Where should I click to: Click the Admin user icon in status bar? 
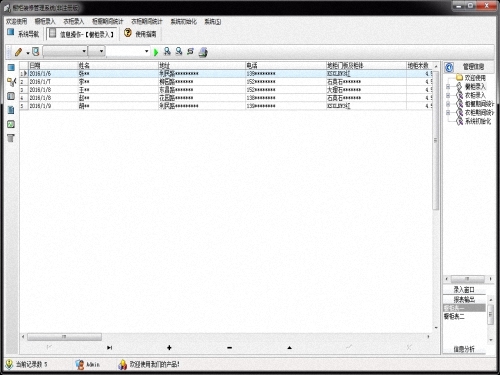click(x=80, y=365)
